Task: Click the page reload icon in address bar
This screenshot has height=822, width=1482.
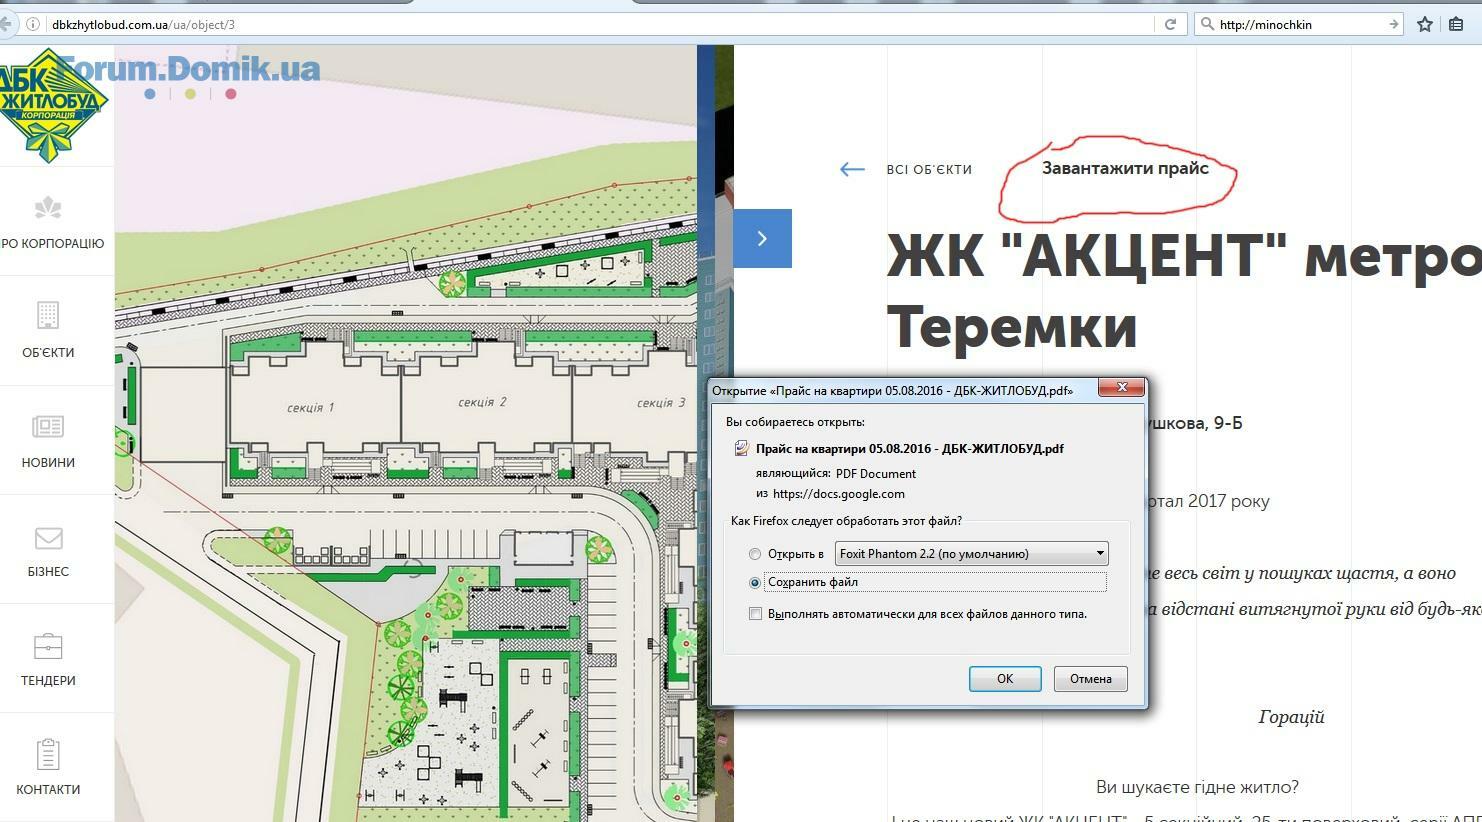Action: pyautogui.click(x=1170, y=24)
